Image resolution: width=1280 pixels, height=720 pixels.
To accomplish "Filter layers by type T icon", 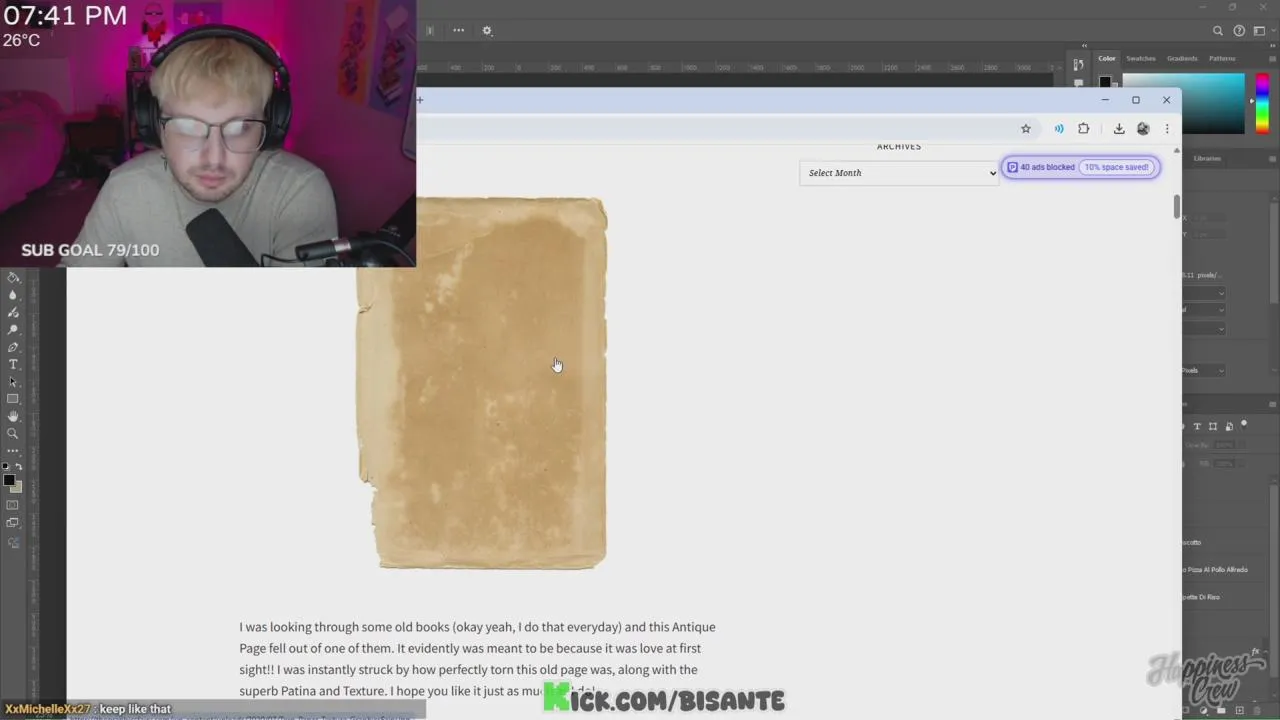I will tap(1197, 426).
